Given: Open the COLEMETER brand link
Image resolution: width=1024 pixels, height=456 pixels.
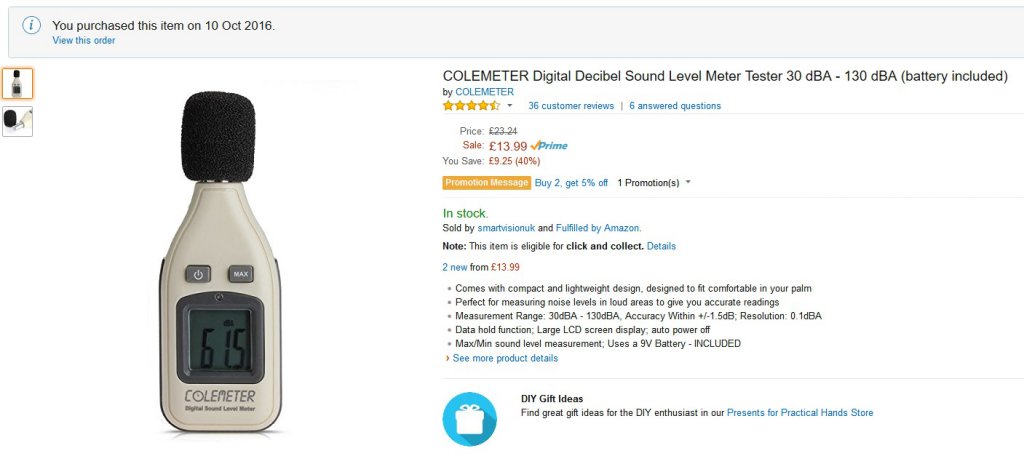Looking at the screenshot, I should click(484, 92).
